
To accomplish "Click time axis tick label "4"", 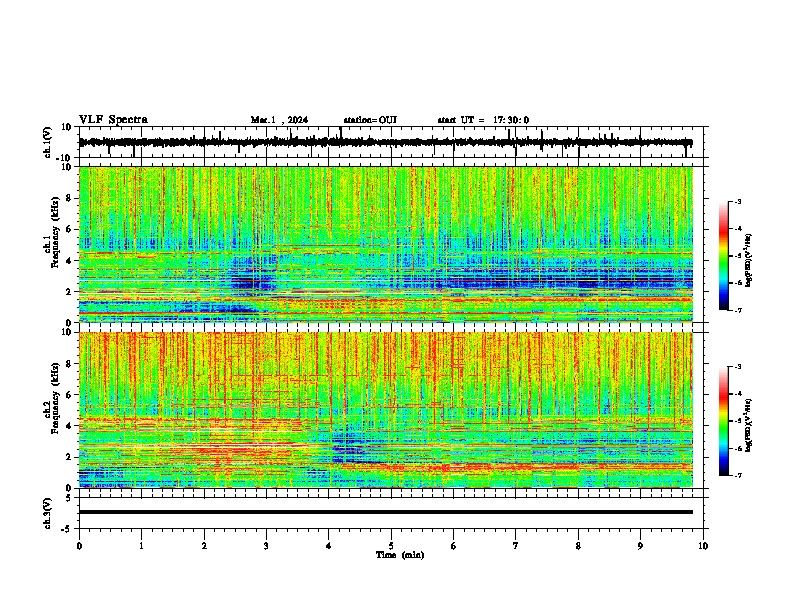I will click(329, 546).
